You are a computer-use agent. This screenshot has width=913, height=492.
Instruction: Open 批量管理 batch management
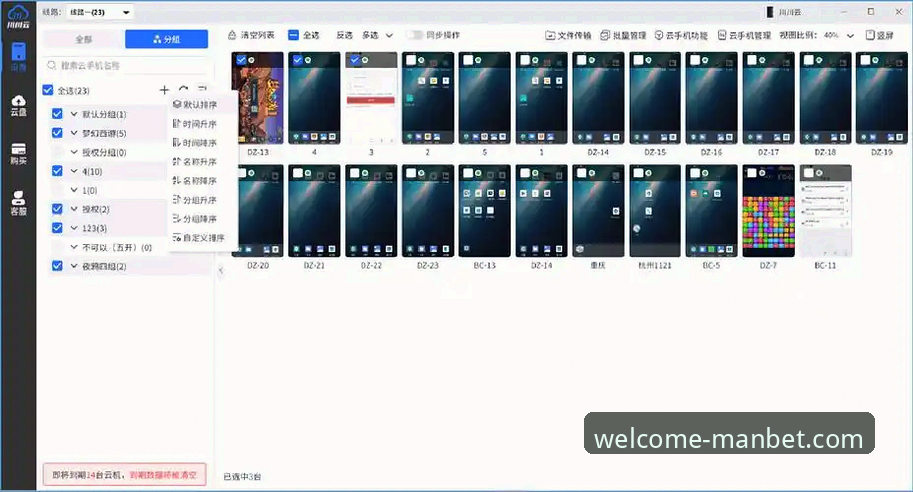tap(623, 35)
